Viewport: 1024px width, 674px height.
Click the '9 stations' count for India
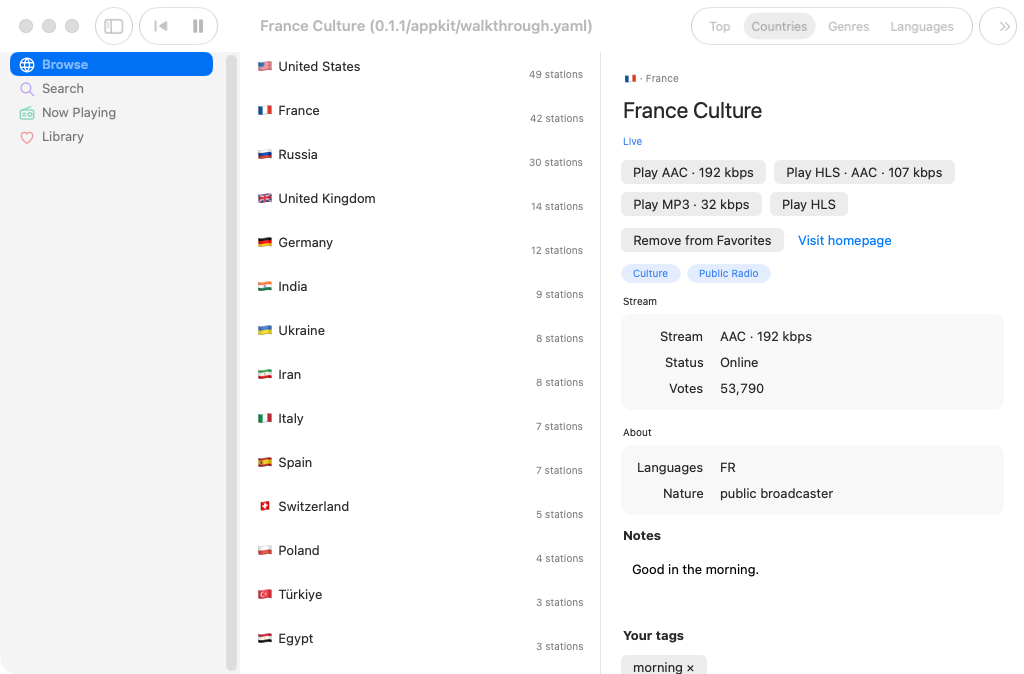click(x=559, y=295)
